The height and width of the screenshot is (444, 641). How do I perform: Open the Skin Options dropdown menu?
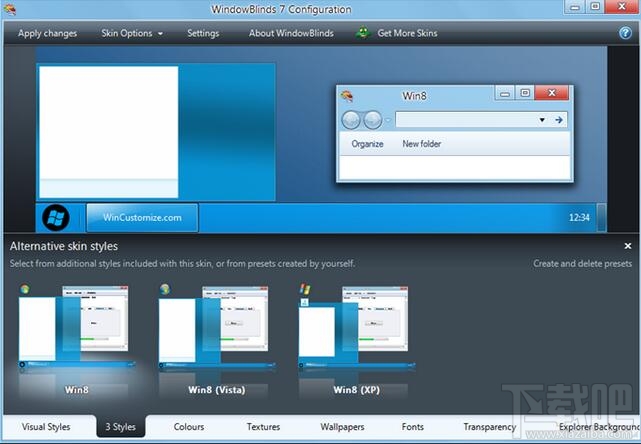point(132,33)
